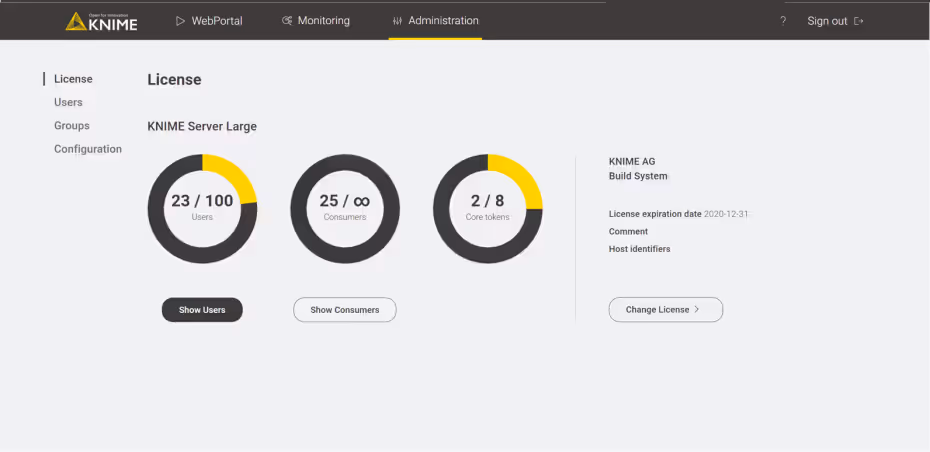Click the sign out arrow icon
The width and height of the screenshot is (930, 452).
tap(858, 21)
